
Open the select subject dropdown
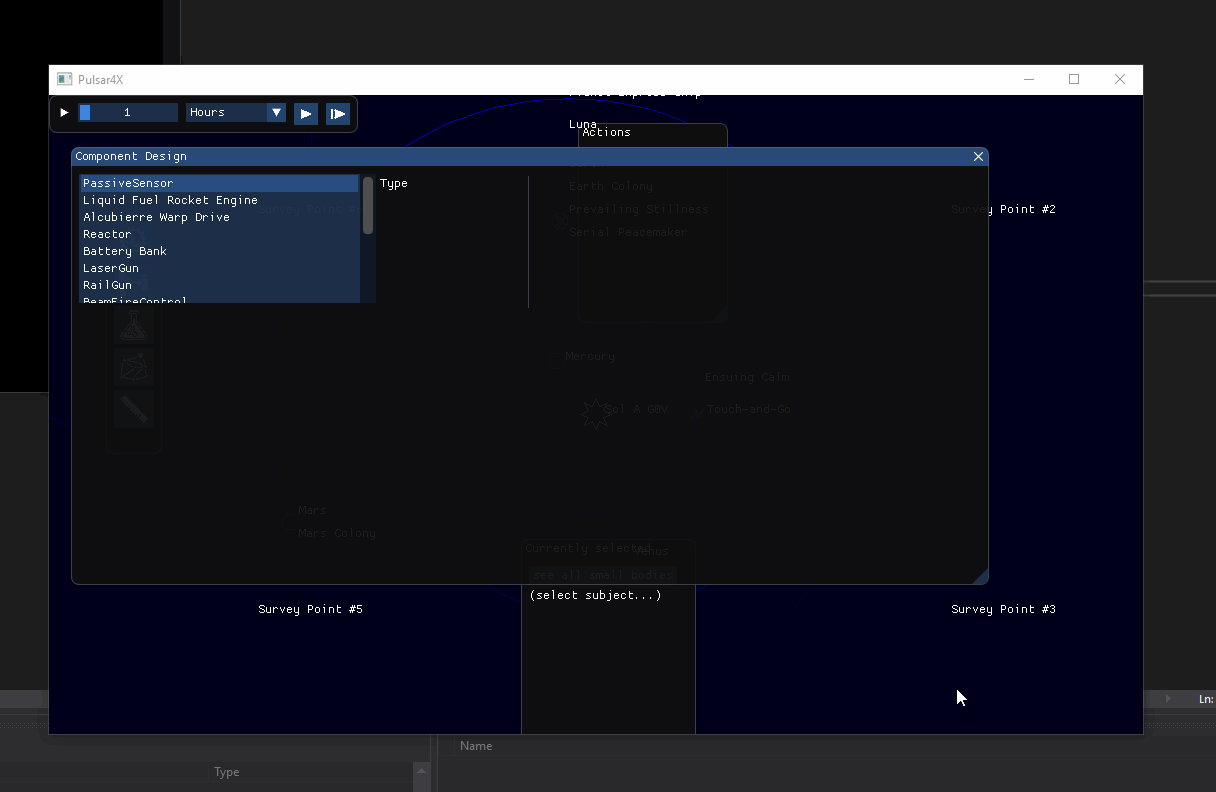[x=595, y=595]
